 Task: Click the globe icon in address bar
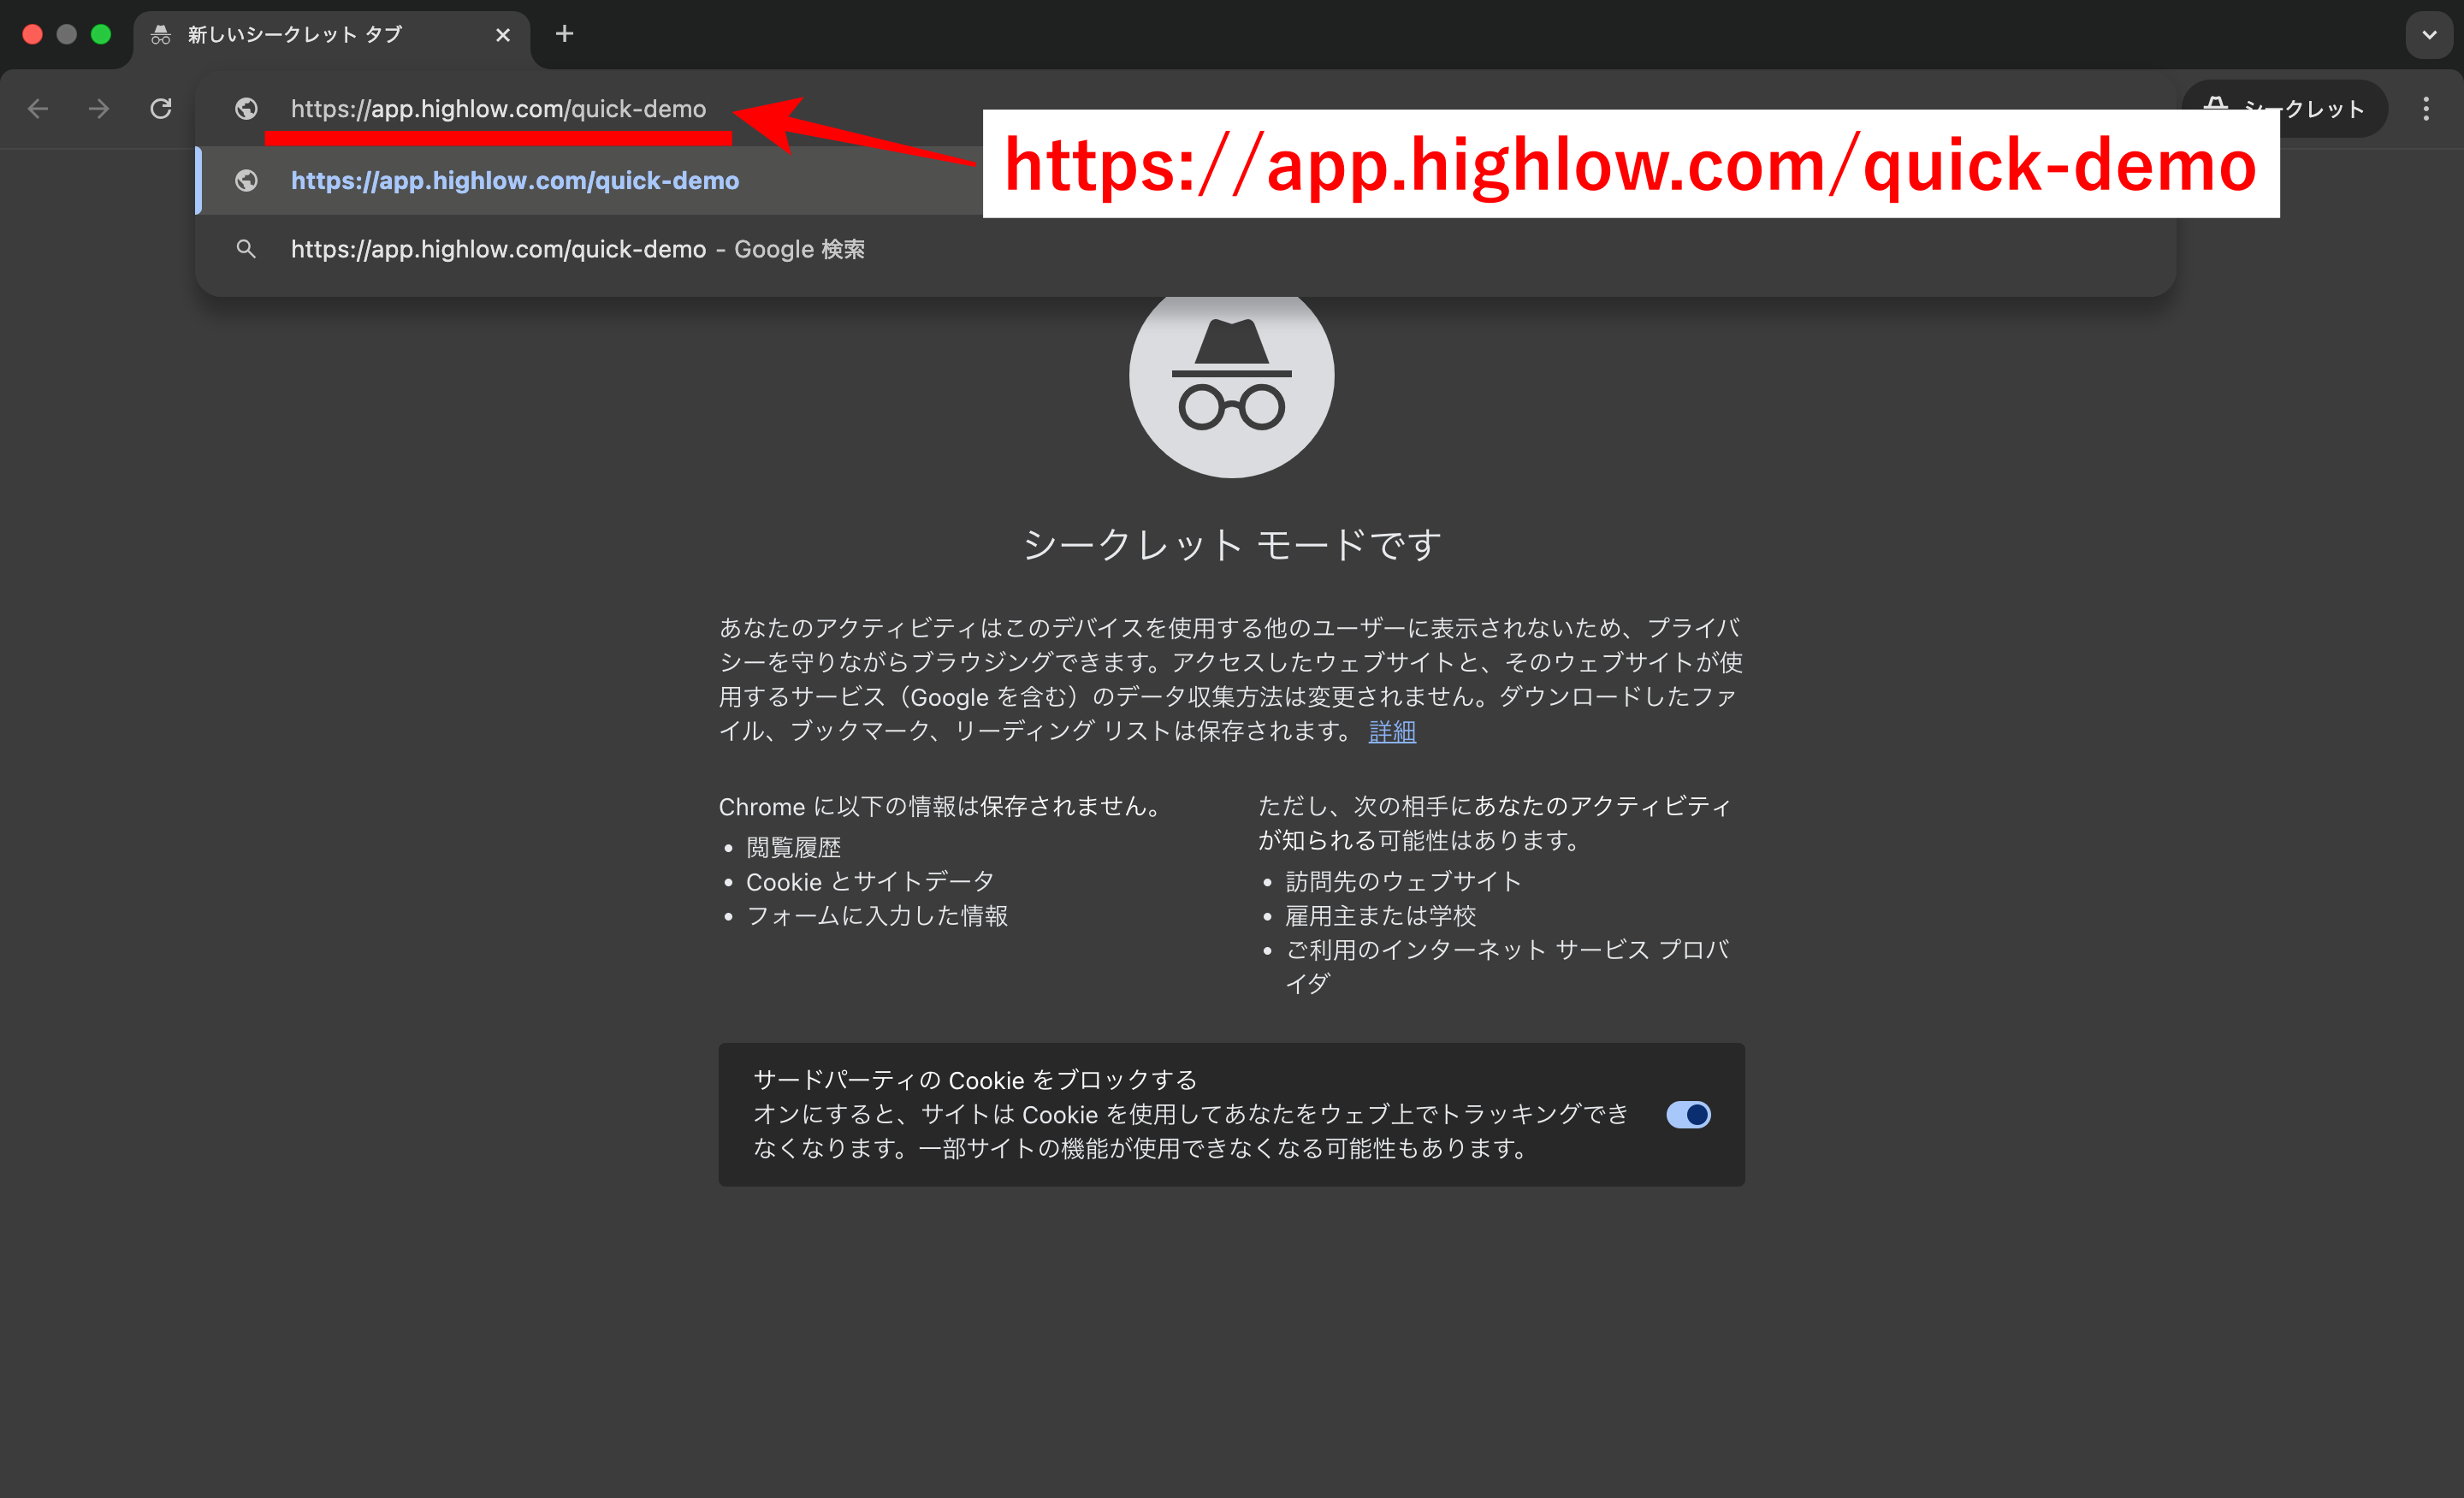(x=246, y=108)
